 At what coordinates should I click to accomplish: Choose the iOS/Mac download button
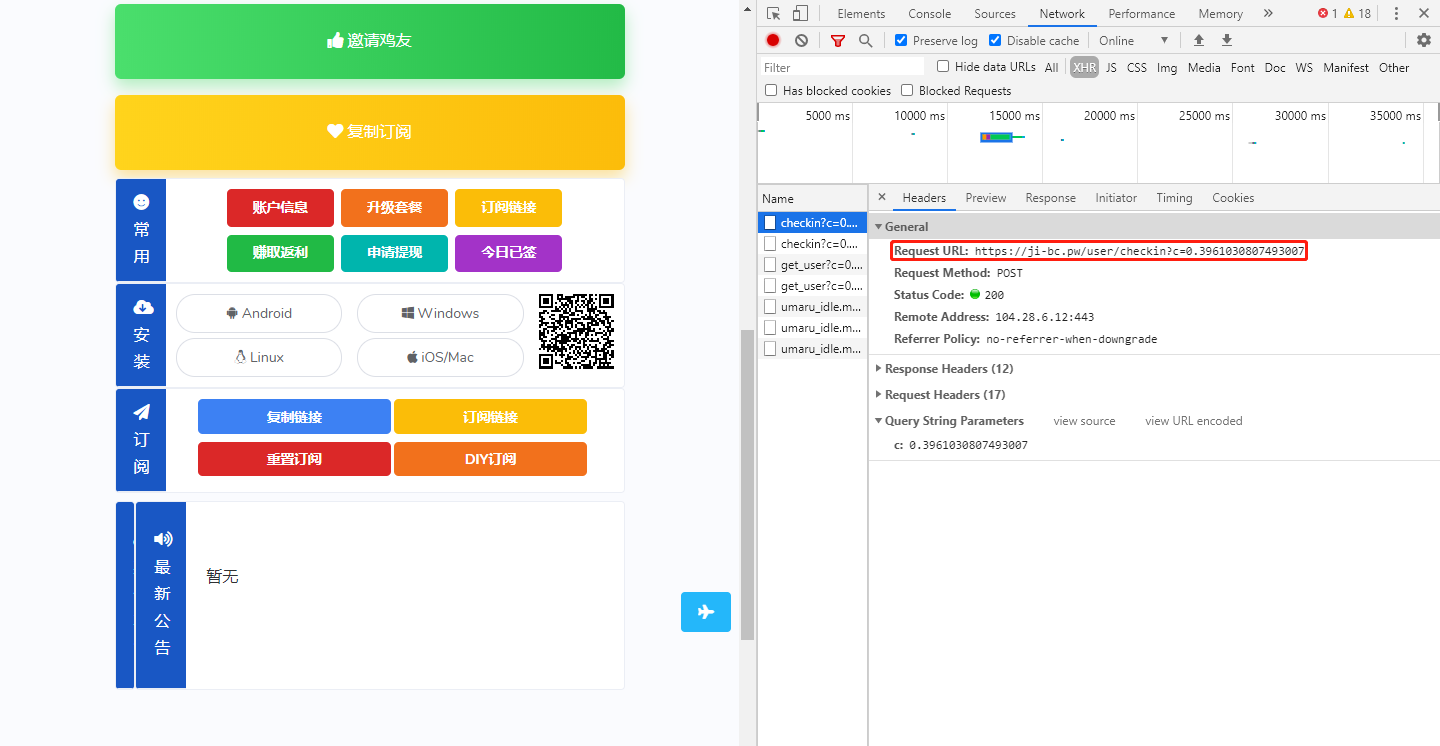point(440,357)
